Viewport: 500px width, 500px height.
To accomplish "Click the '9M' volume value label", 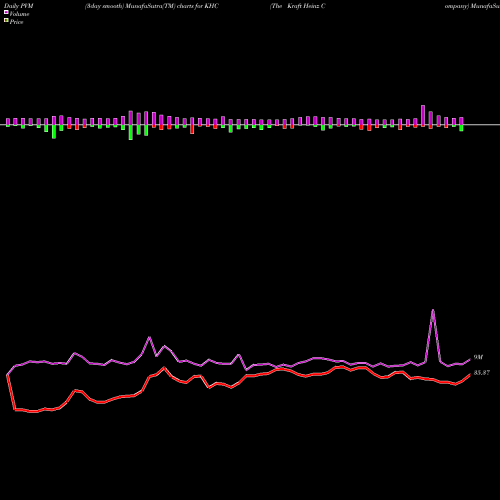I will coord(478,357).
